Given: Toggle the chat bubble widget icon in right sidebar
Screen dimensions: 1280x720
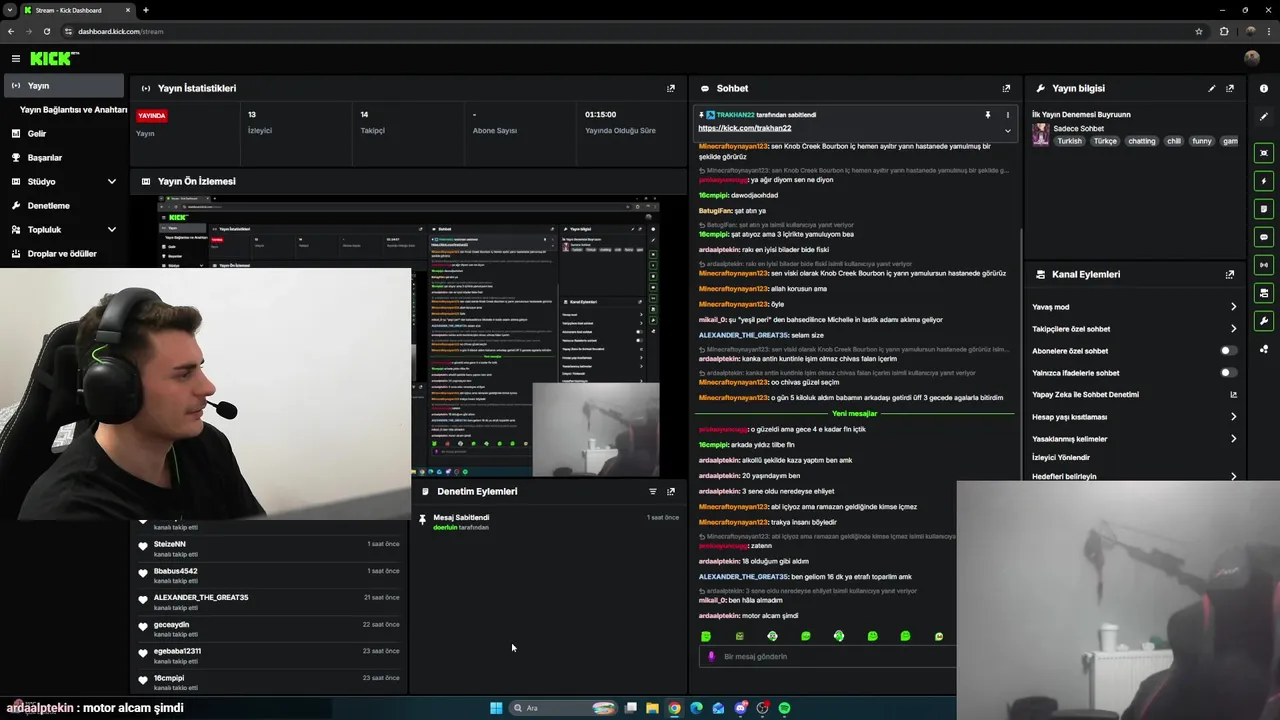Looking at the screenshot, I should pyautogui.click(x=1264, y=237).
